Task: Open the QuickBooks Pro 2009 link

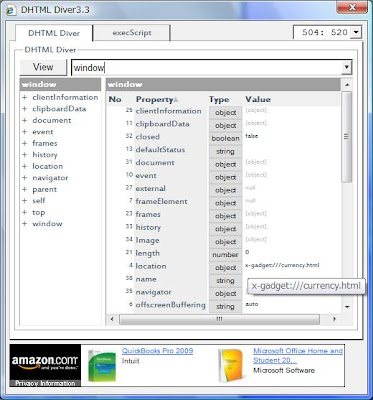Action: tap(157, 351)
